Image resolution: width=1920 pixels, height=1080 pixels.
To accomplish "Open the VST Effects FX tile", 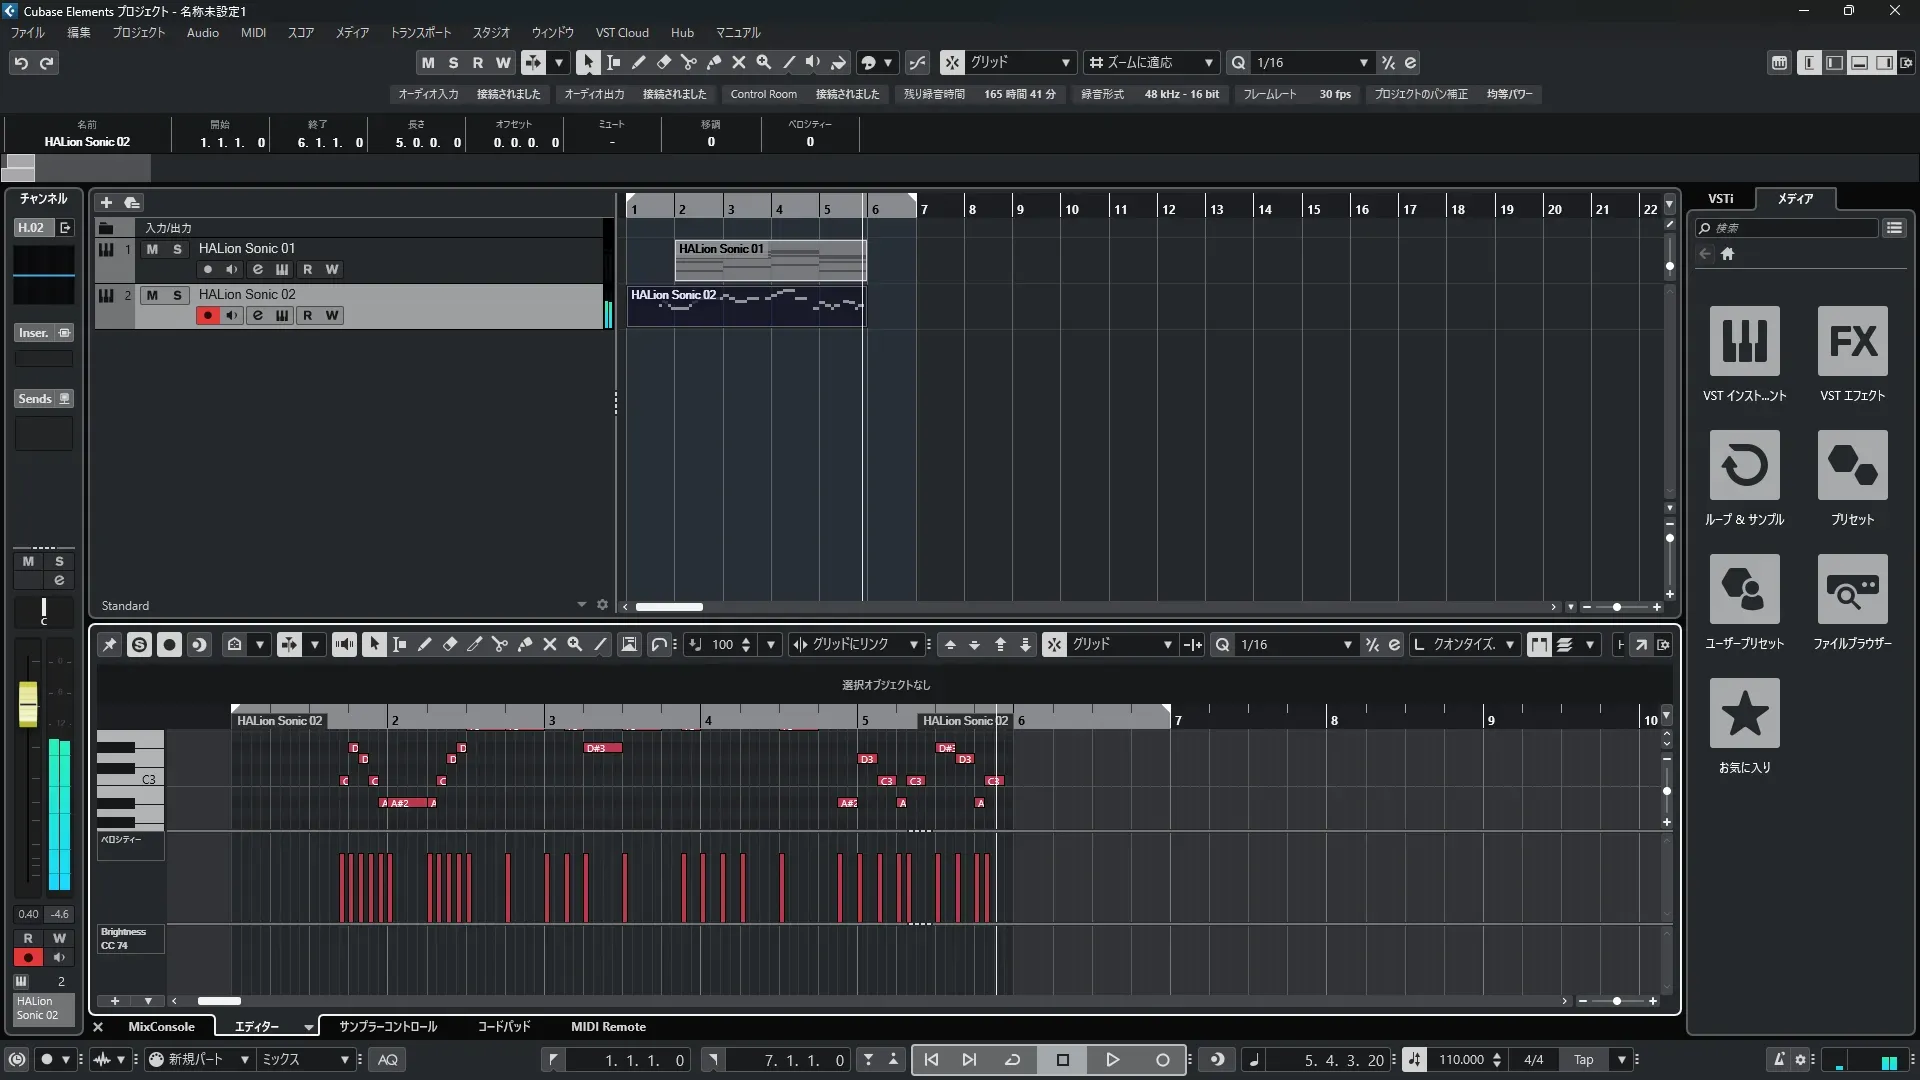I will 1852,341.
